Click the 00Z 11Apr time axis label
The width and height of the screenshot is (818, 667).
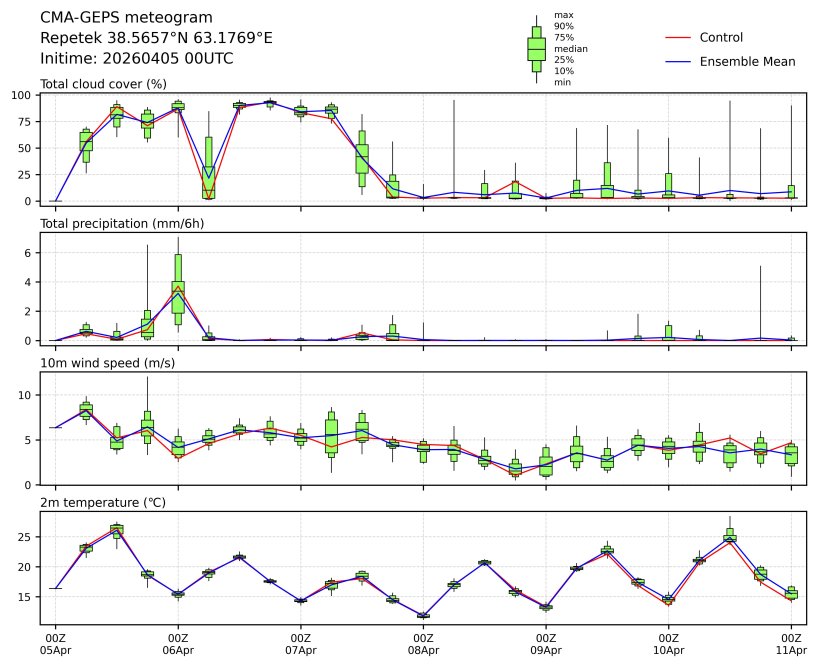click(x=791, y=643)
